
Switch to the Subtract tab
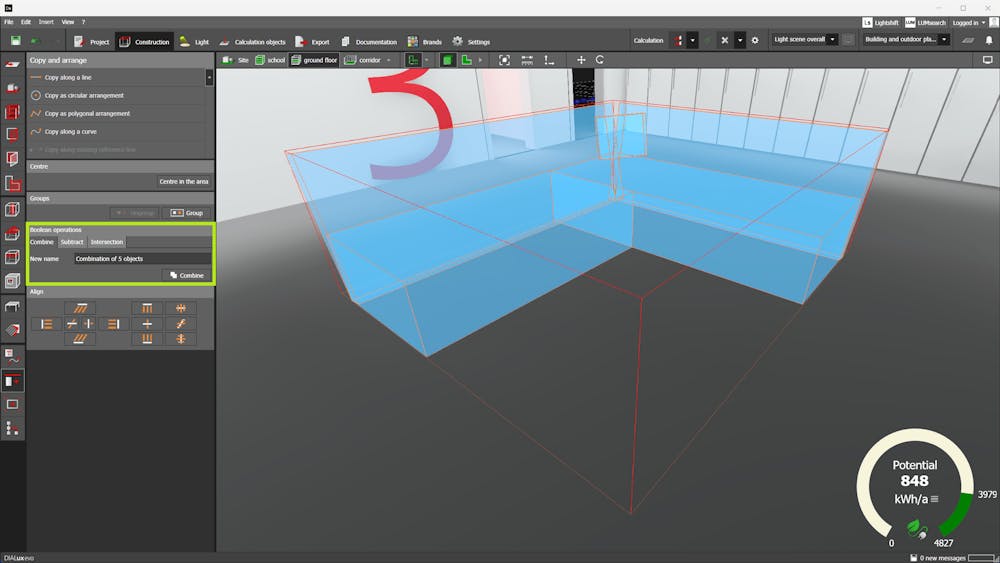pyautogui.click(x=72, y=242)
